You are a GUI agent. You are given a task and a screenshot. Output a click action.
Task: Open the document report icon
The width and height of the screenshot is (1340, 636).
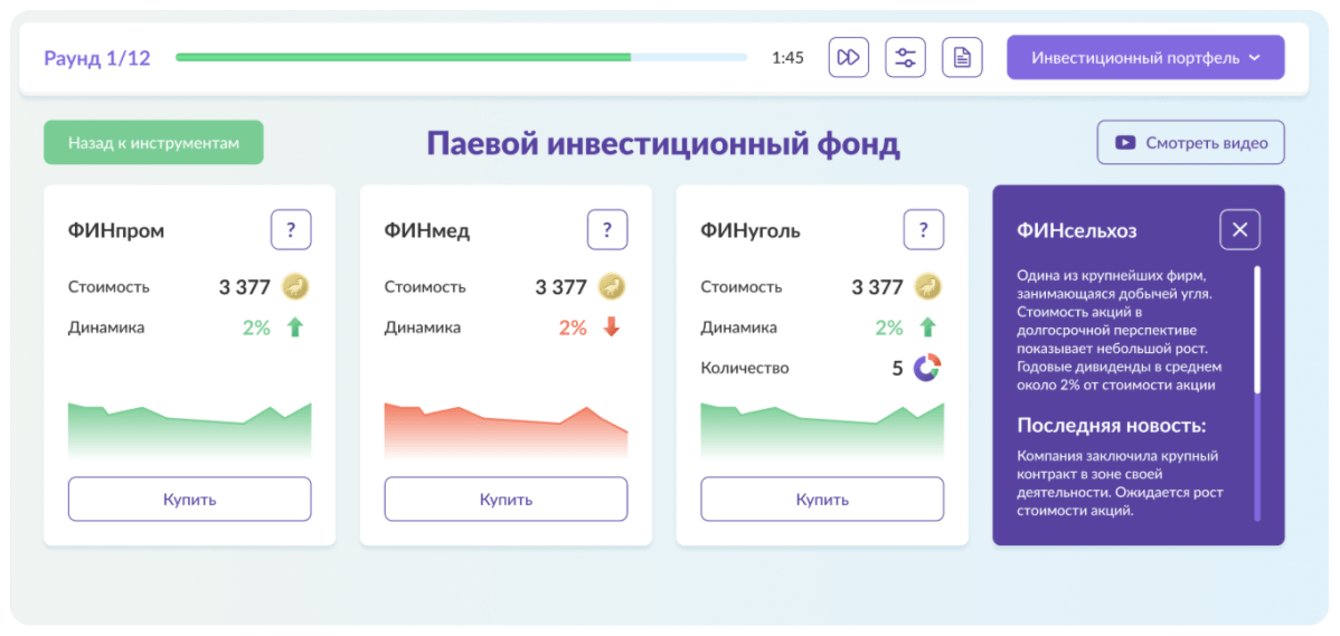coord(962,57)
